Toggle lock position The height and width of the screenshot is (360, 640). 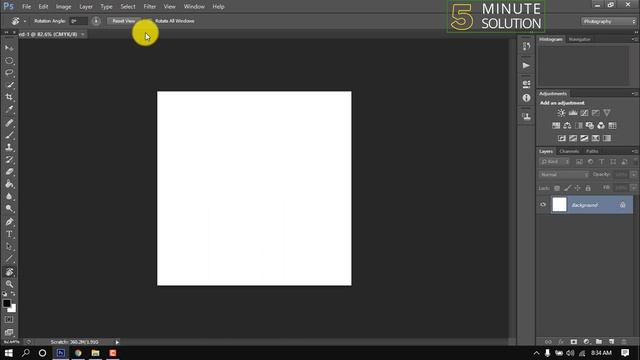[x=578, y=188]
